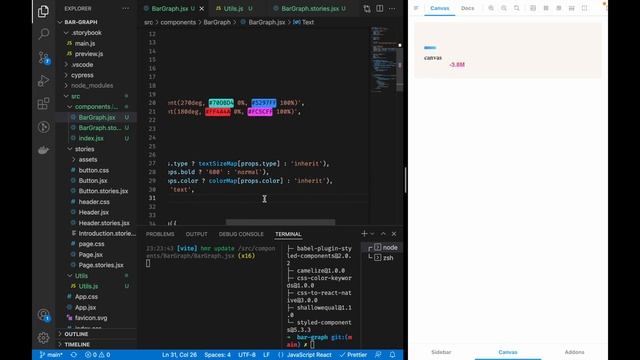Image resolution: width=640 pixels, height=360 pixels.
Task: Click Prettier formatter status
Action: [x=353, y=355]
